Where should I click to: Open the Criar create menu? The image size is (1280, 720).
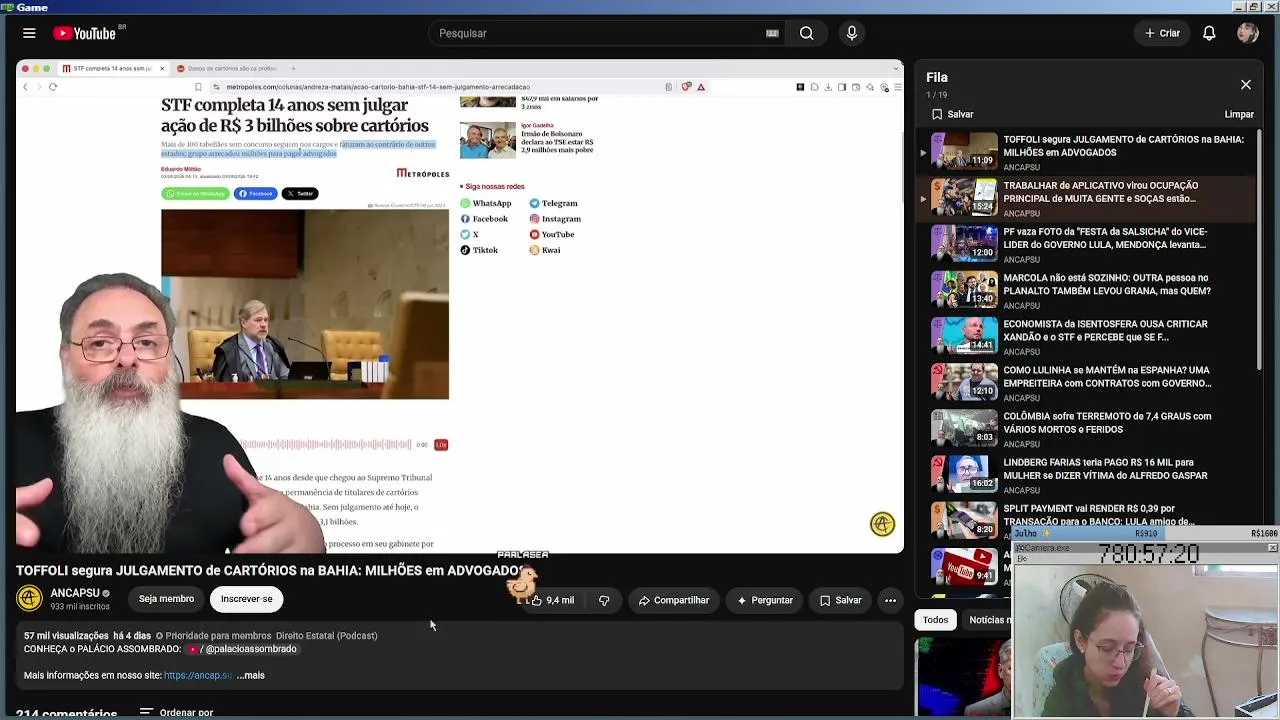(1162, 33)
